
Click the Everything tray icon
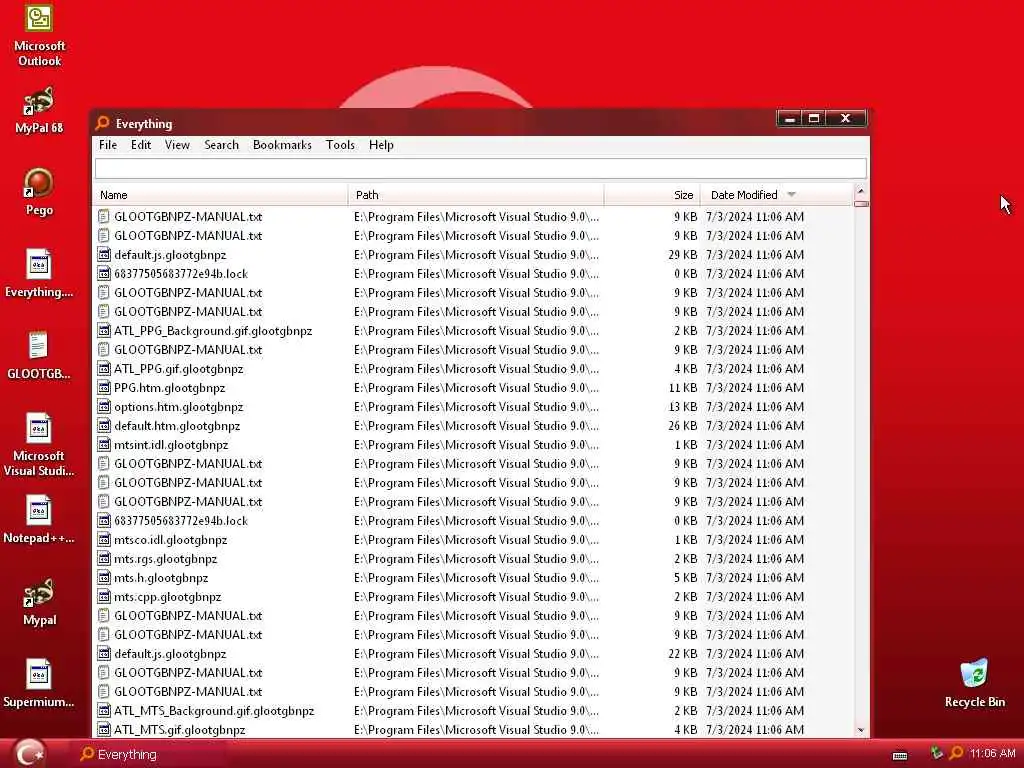tap(956, 753)
